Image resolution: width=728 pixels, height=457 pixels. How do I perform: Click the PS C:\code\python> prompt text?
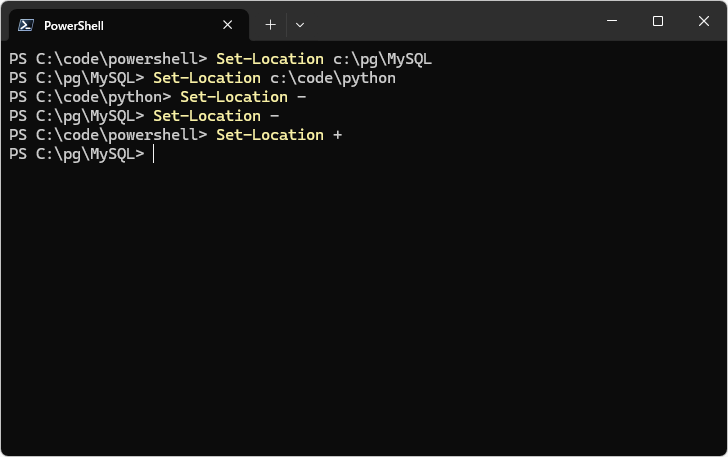point(90,97)
